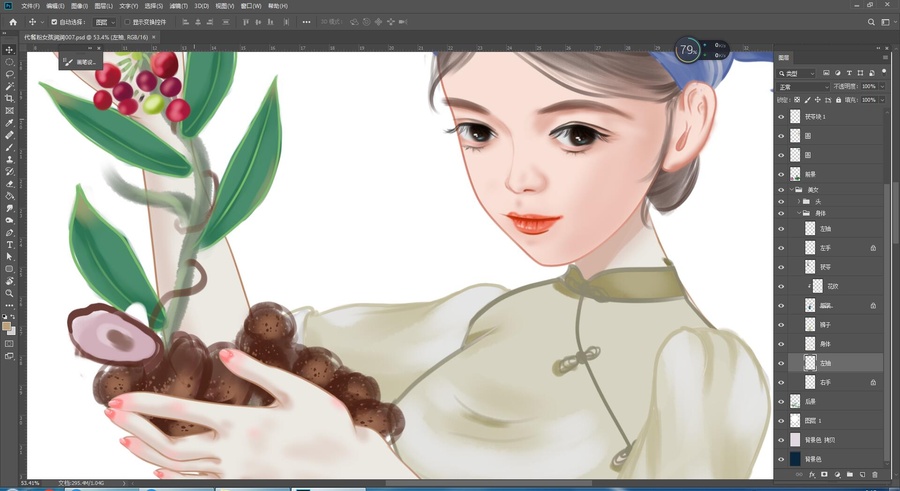Select the Pen tool
This screenshot has width=900, height=491.
[9, 233]
